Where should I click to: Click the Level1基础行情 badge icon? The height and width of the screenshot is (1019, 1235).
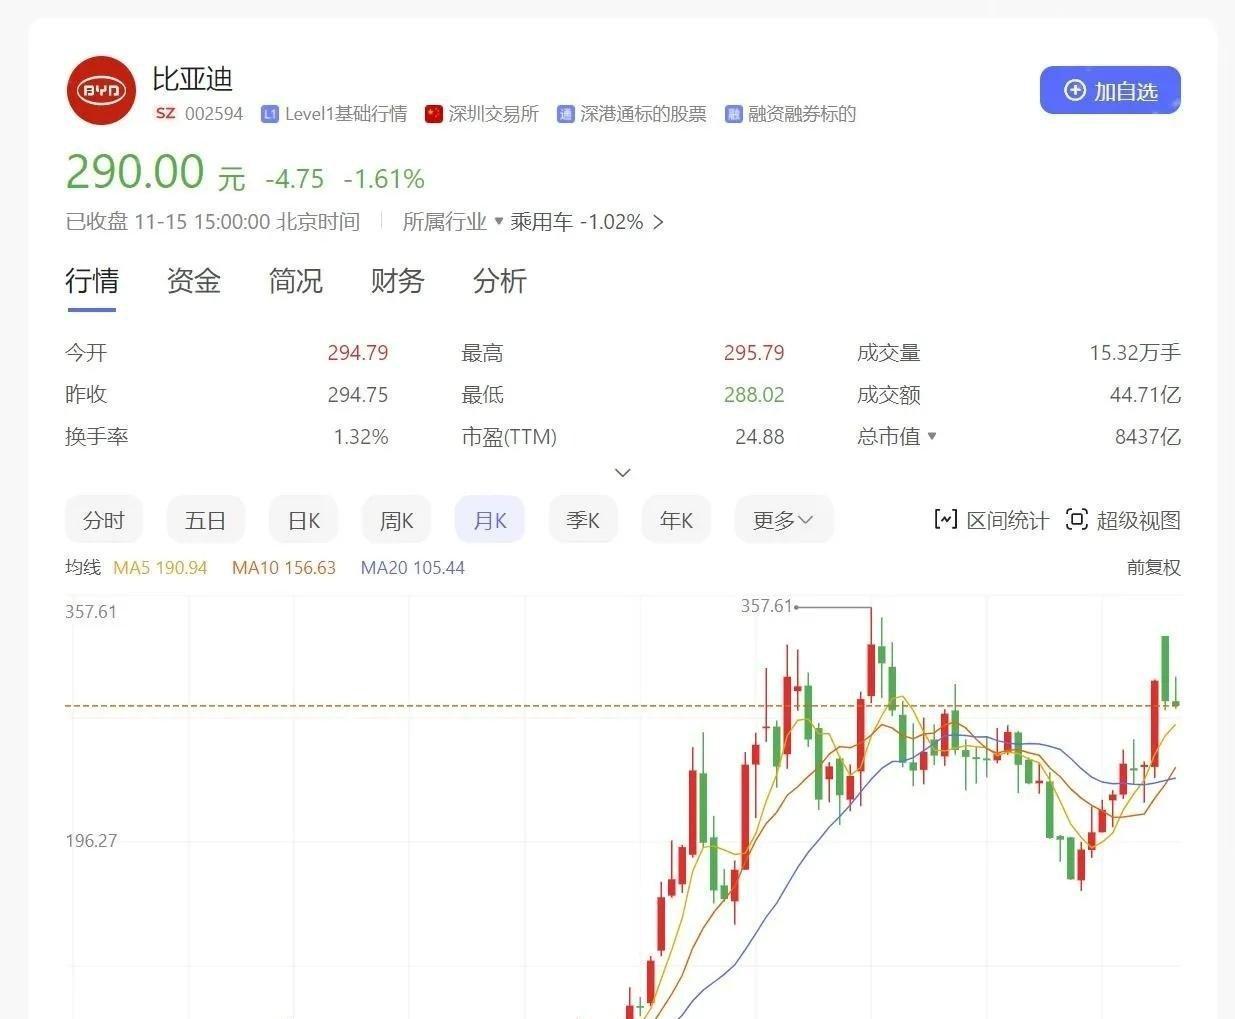point(269,114)
